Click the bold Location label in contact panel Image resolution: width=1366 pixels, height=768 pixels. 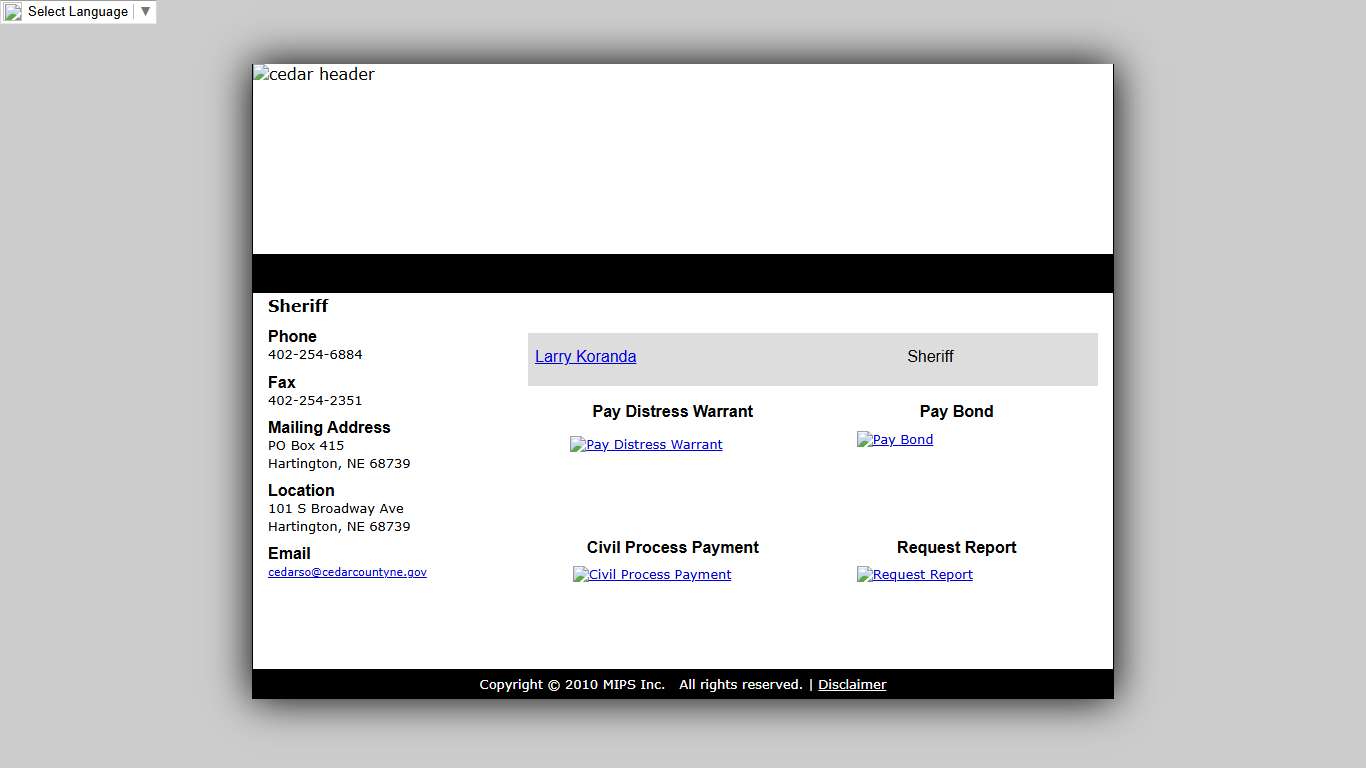pos(301,490)
